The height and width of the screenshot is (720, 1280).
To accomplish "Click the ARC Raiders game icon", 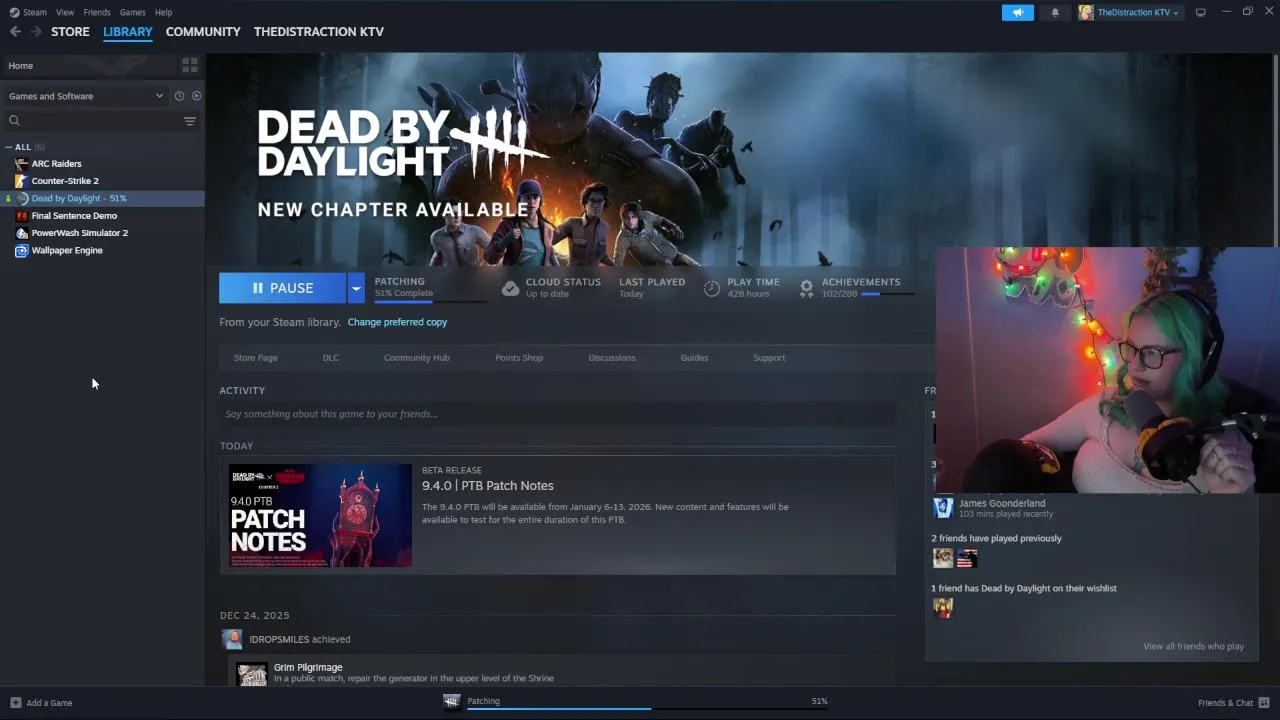I will tap(22, 164).
